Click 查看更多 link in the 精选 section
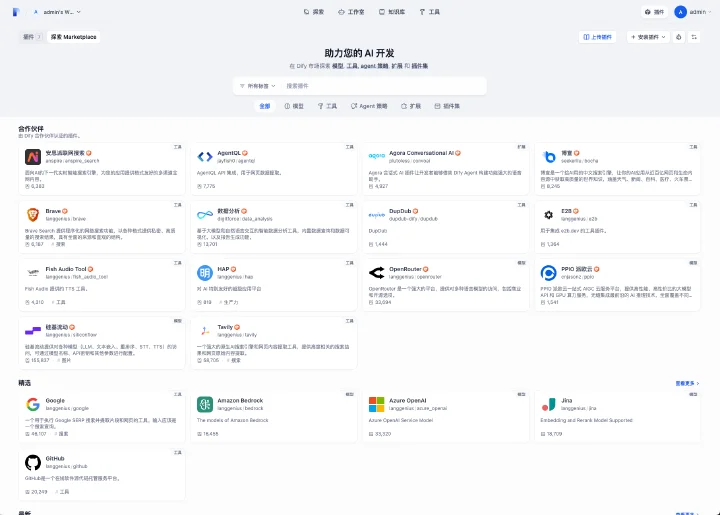 pos(687,383)
